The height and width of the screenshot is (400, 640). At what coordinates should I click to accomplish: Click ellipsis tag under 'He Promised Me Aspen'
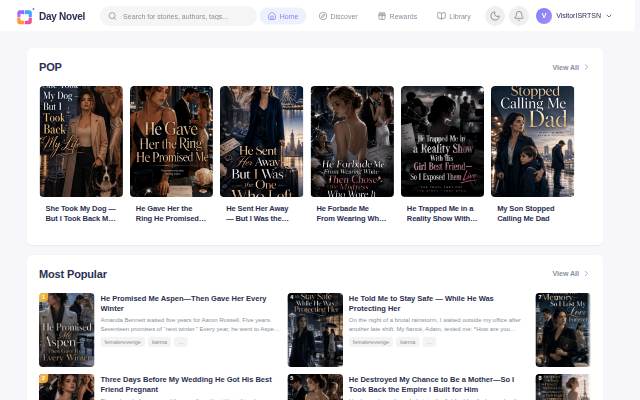181,342
